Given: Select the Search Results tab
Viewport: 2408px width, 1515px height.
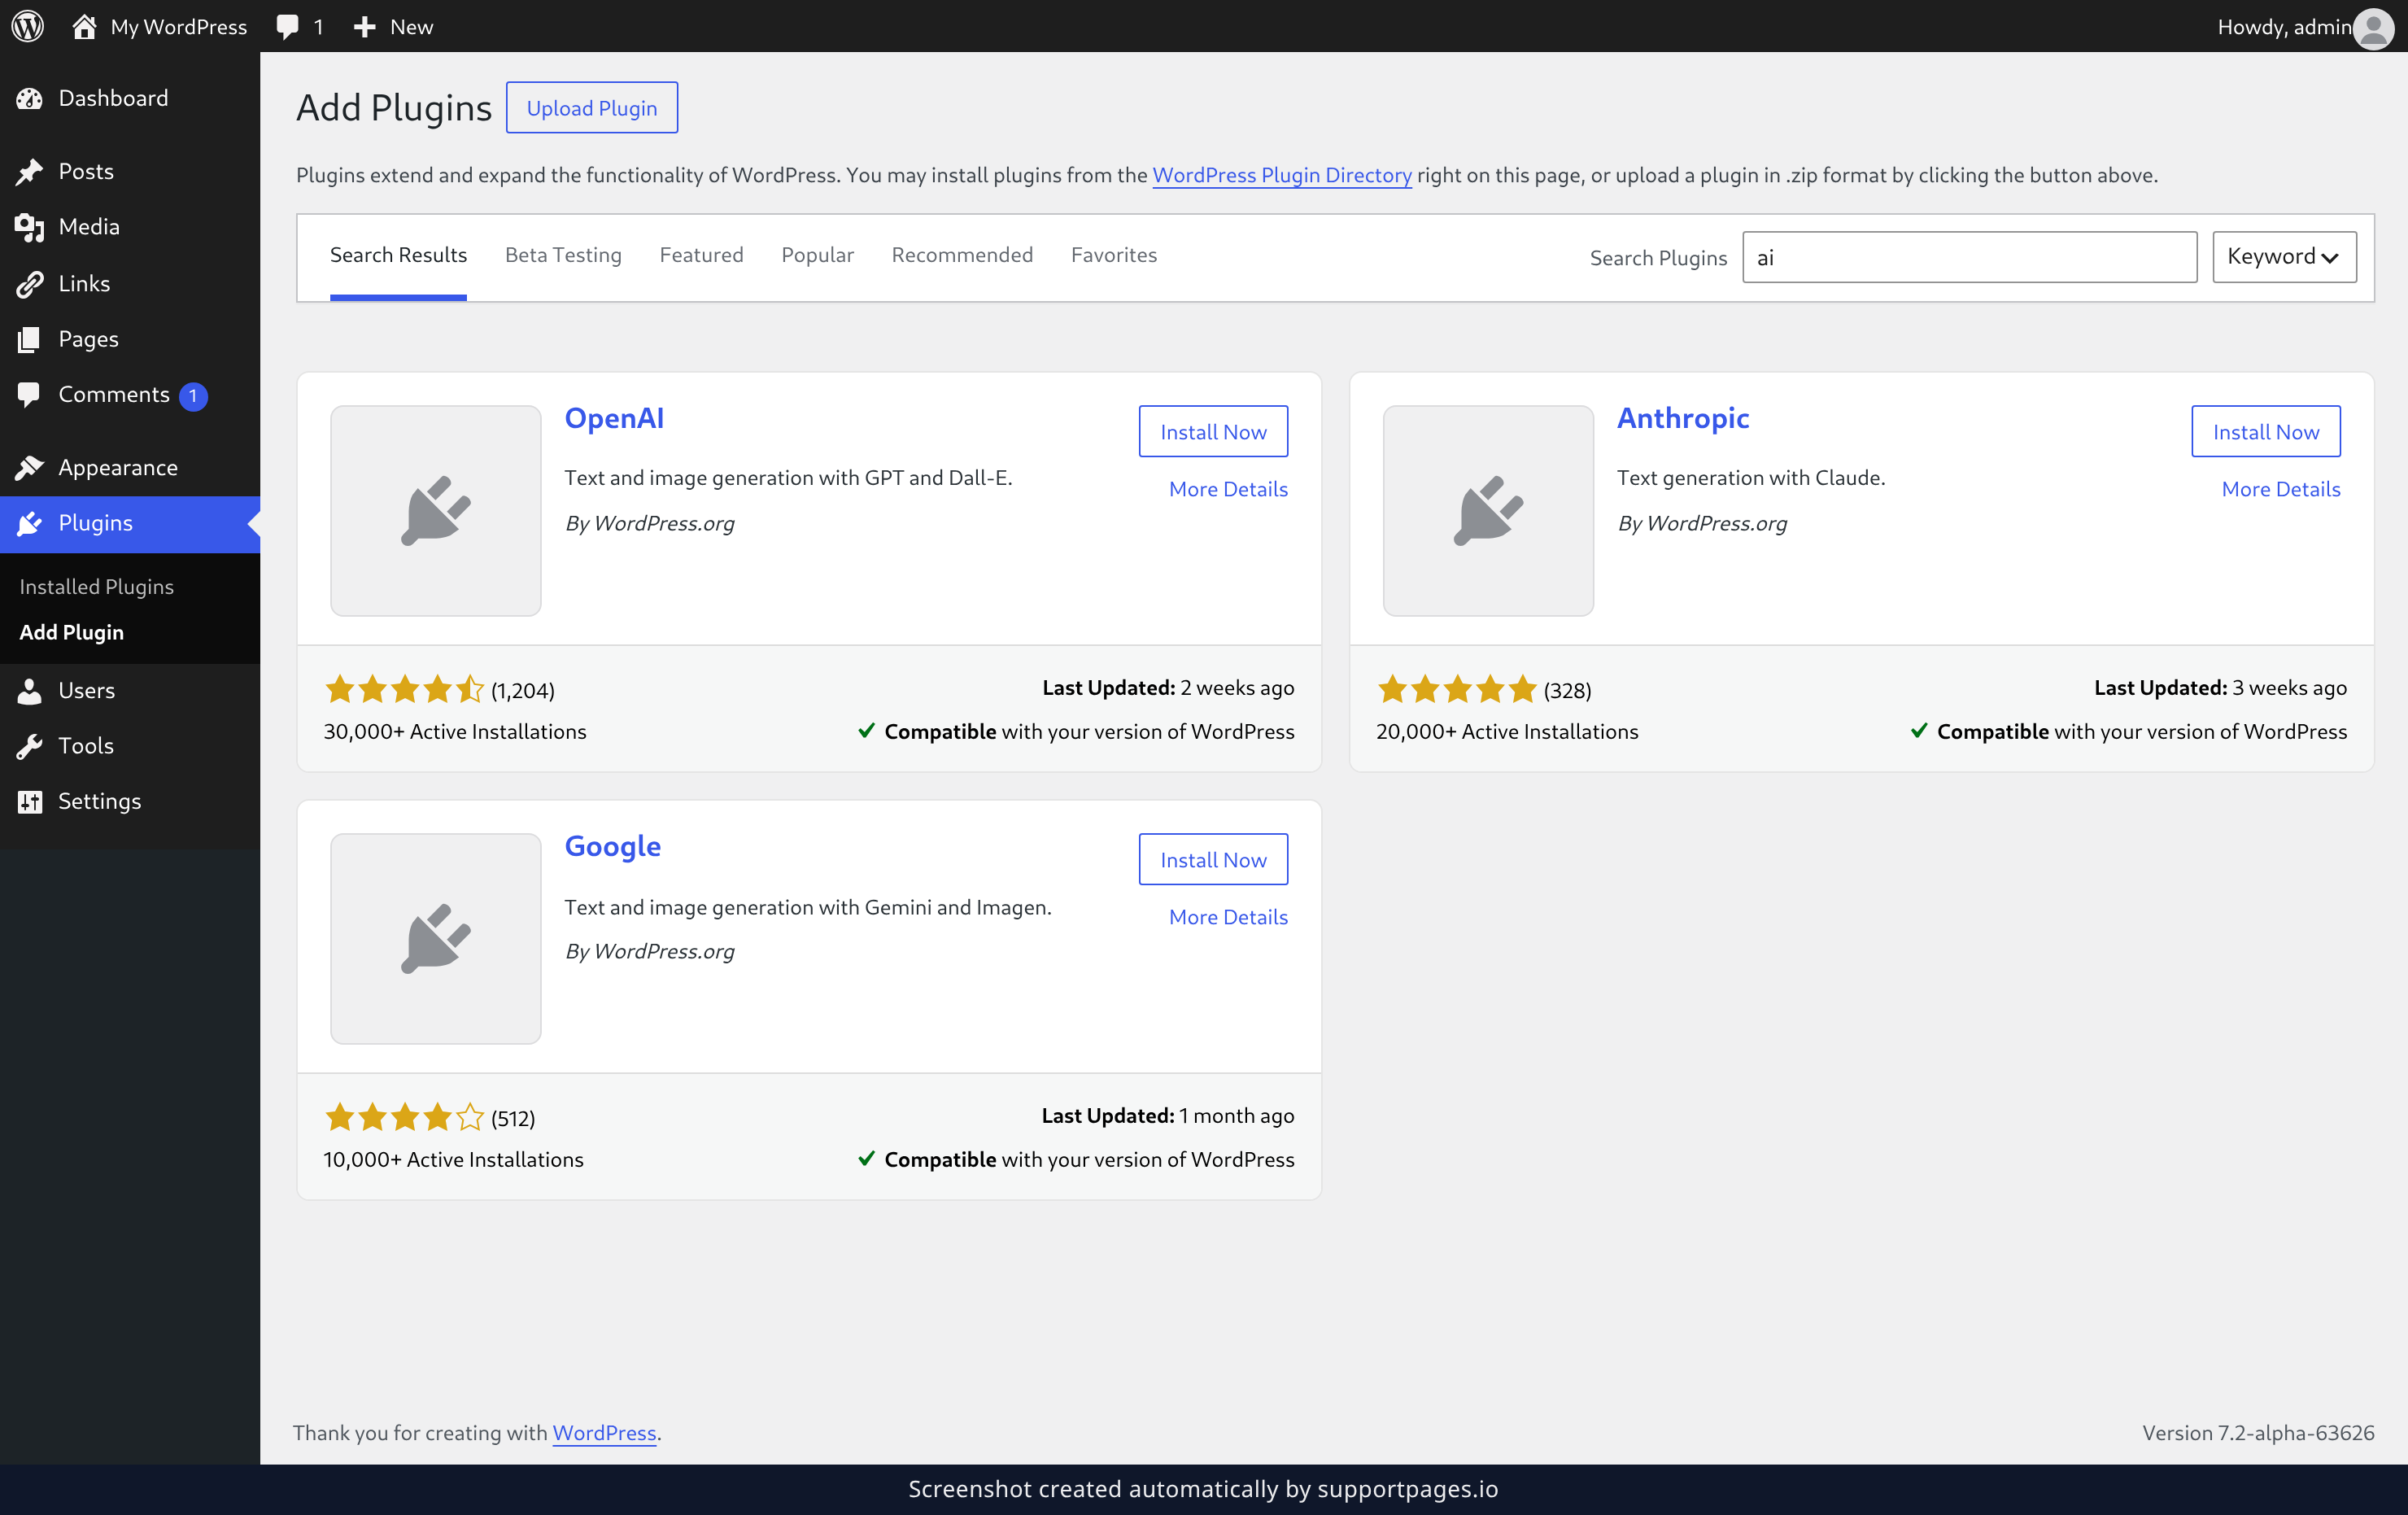Looking at the screenshot, I should tap(398, 255).
